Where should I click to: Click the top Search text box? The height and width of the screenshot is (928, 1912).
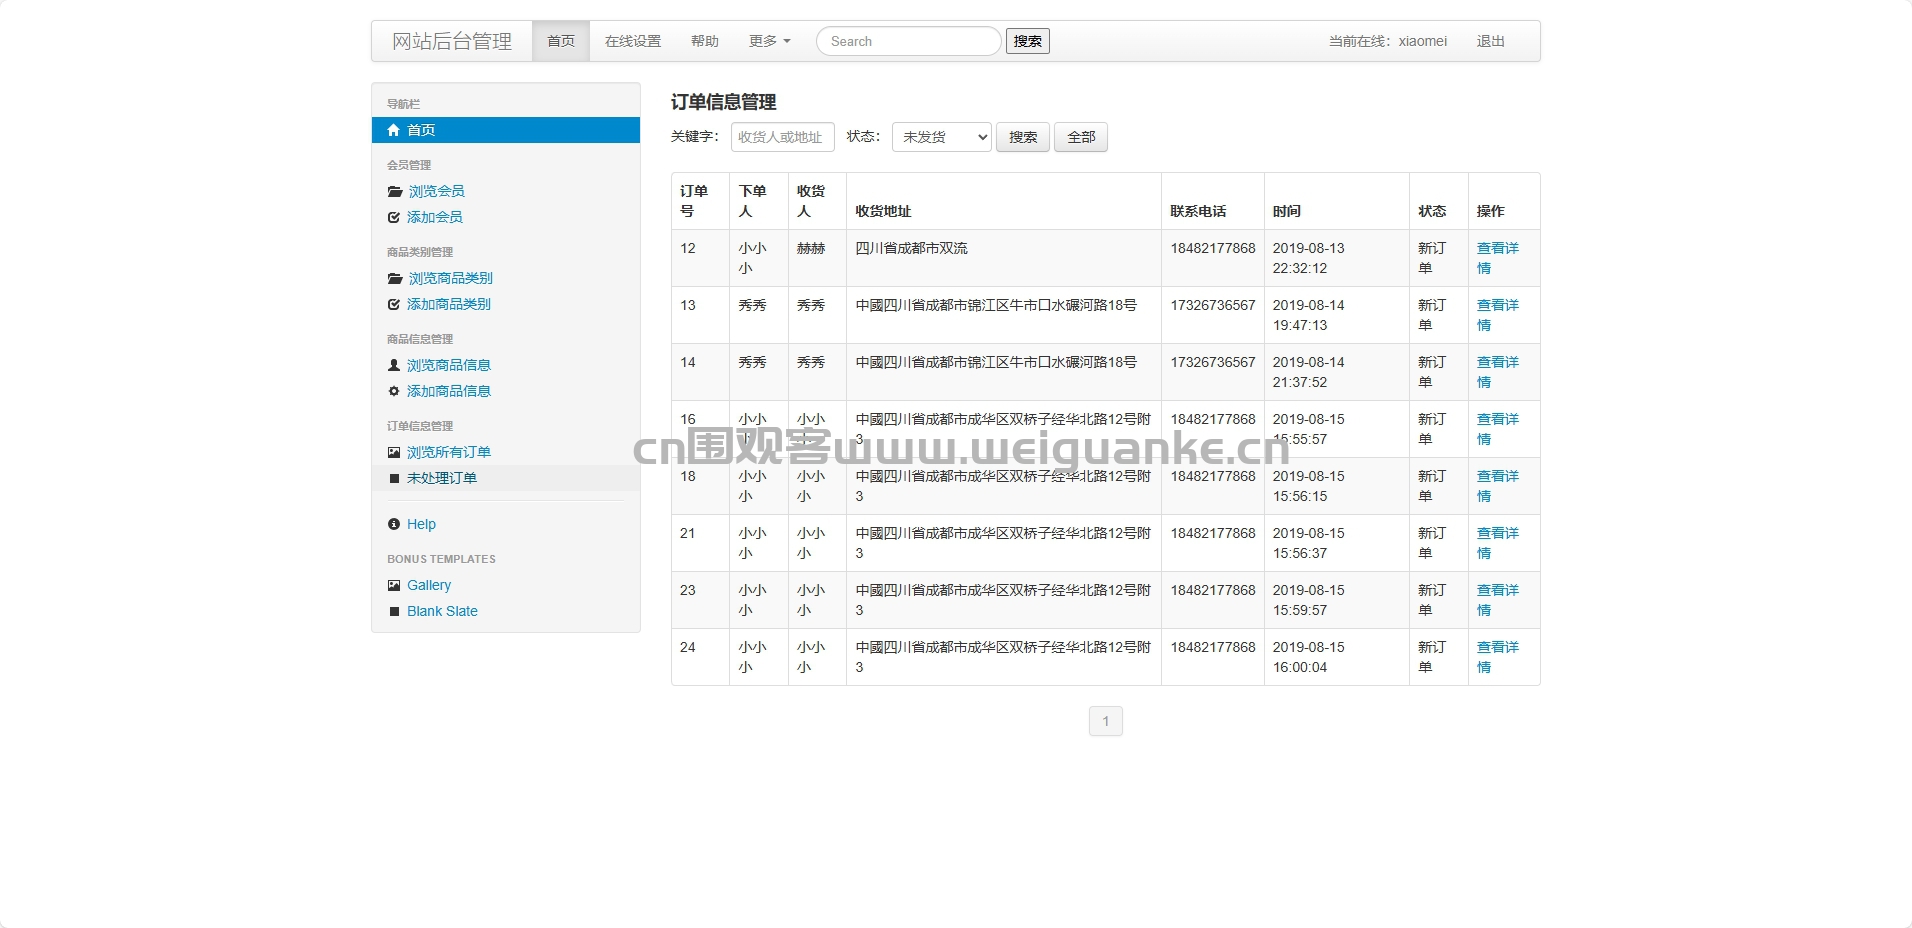[x=908, y=41]
